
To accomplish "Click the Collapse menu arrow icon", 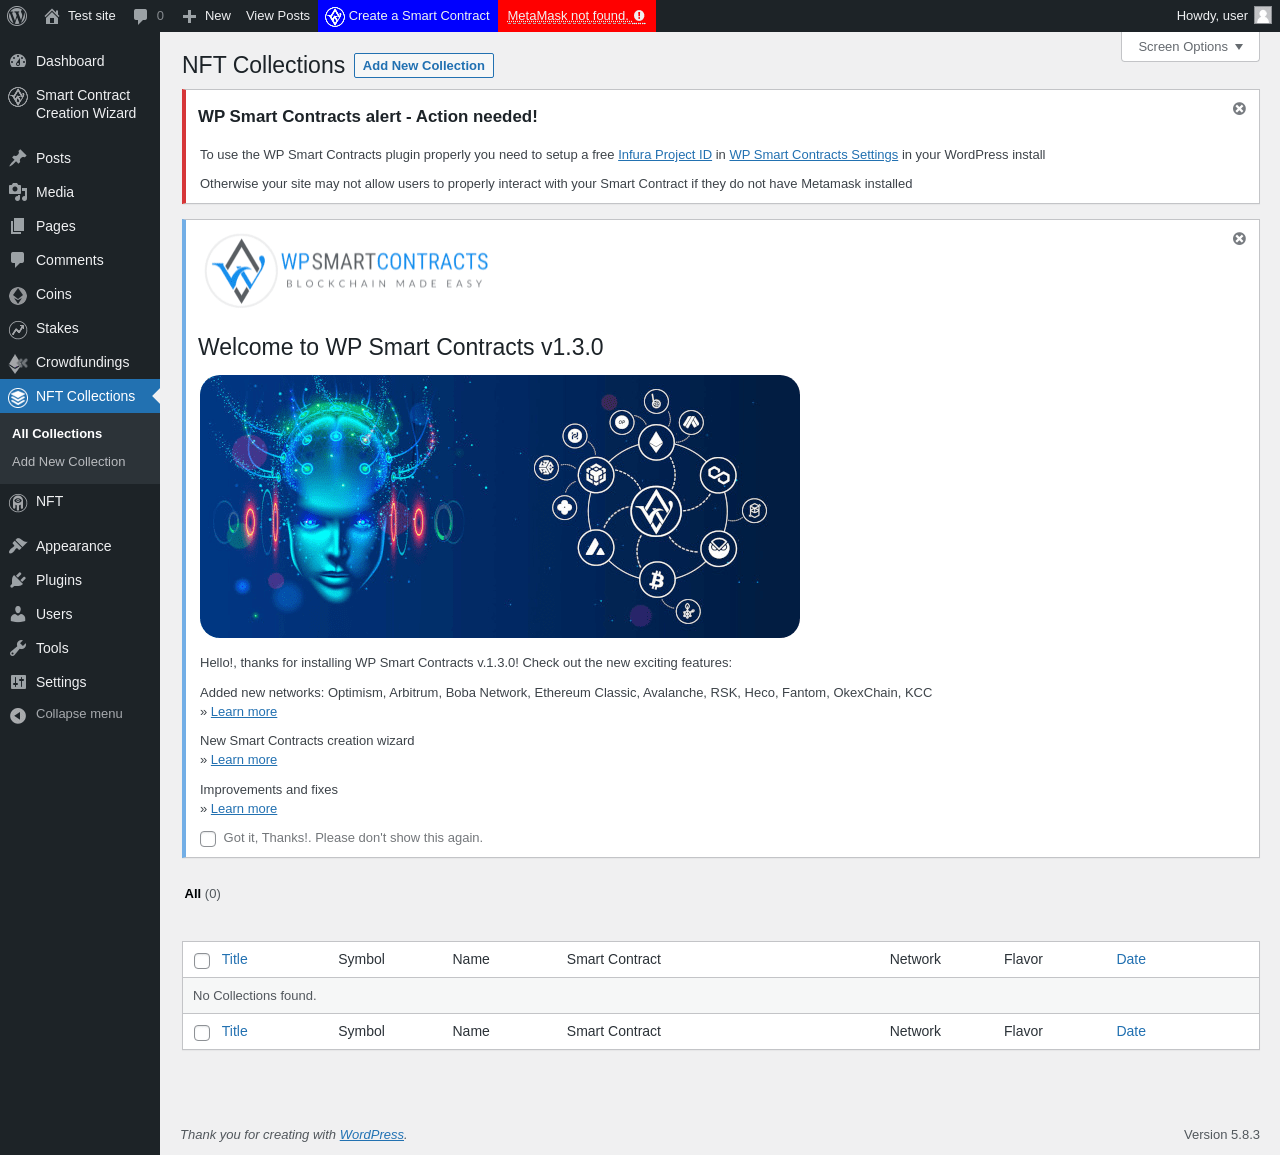I will [18, 715].
